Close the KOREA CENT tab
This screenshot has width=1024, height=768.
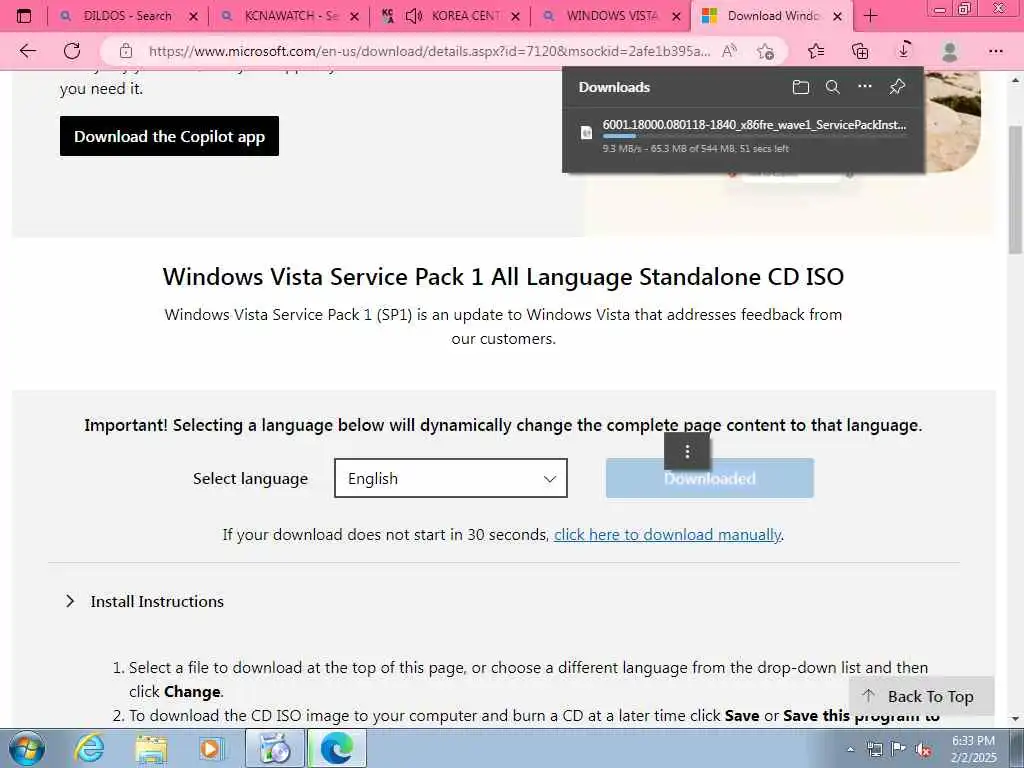(515, 16)
